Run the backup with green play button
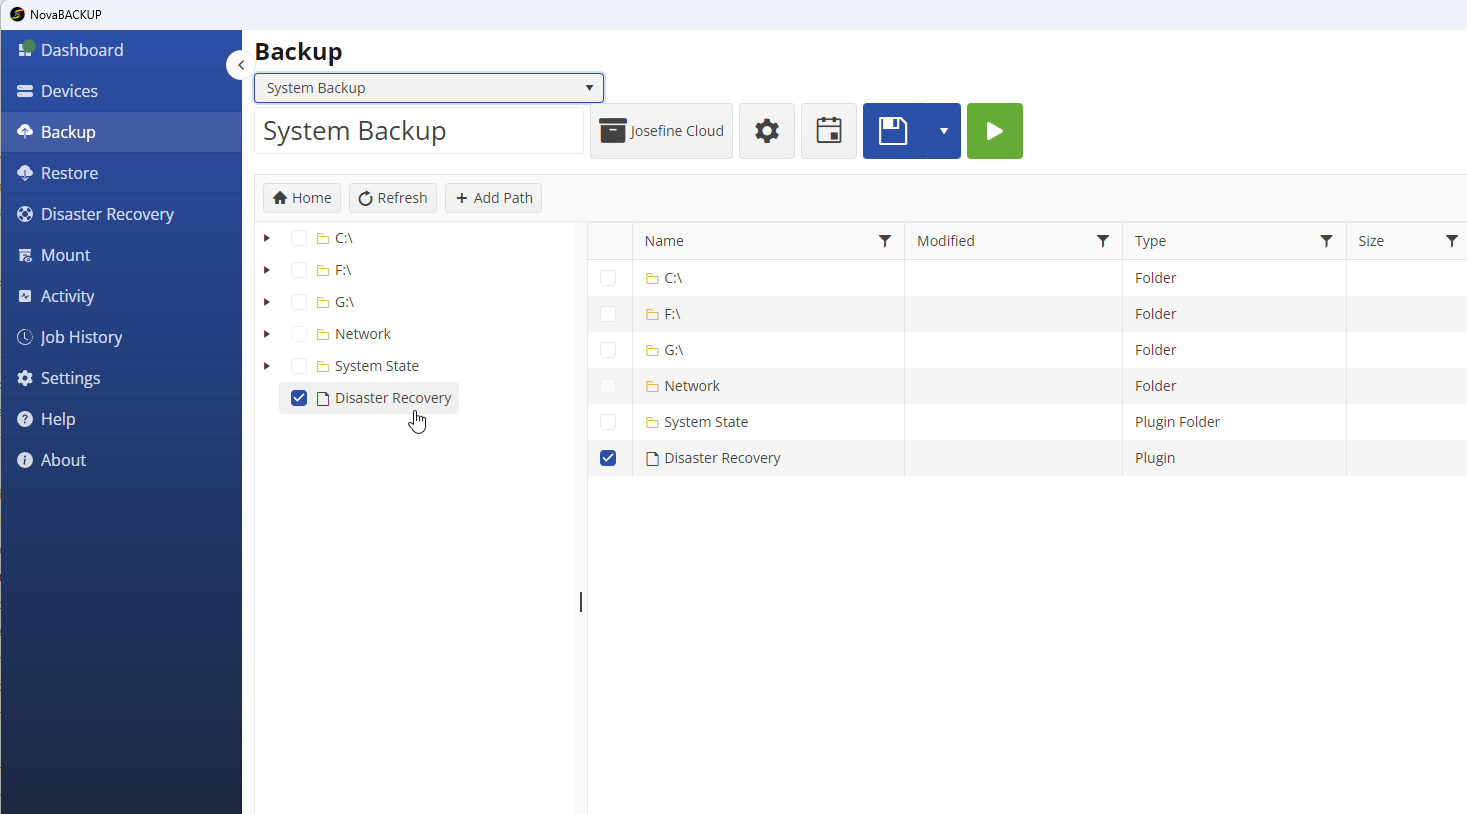Image resolution: width=1467 pixels, height=814 pixels. pos(995,131)
